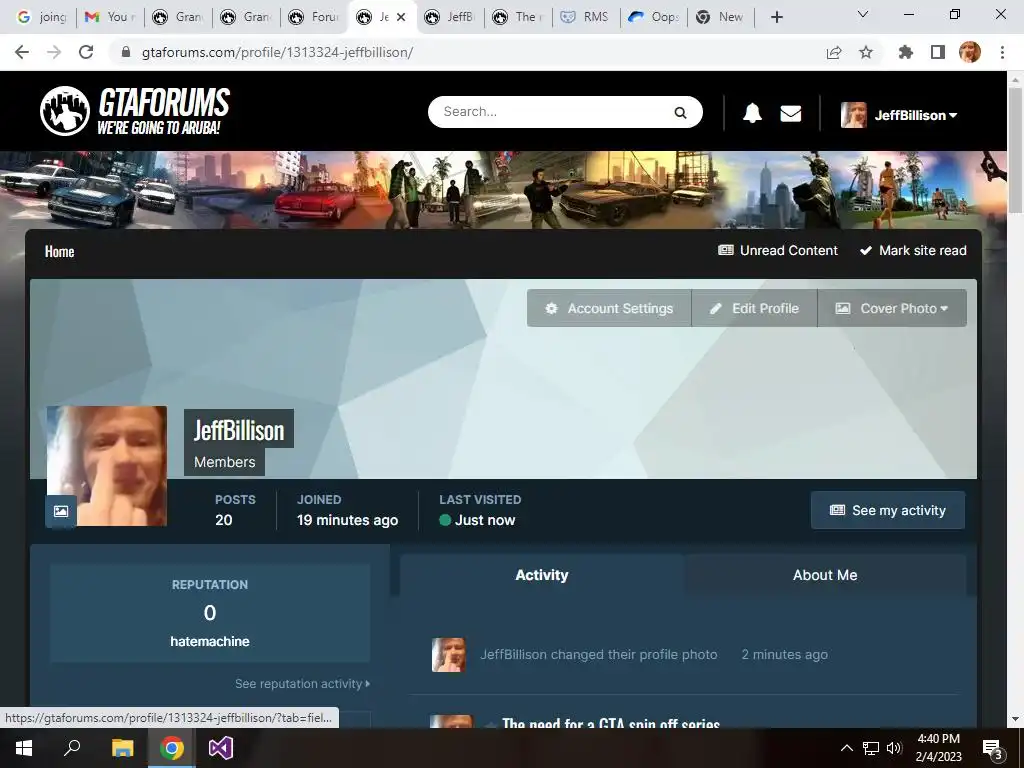Switch to the Gmail 'You' tab
This screenshot has height=768, width=1024.
click(109, 17)
